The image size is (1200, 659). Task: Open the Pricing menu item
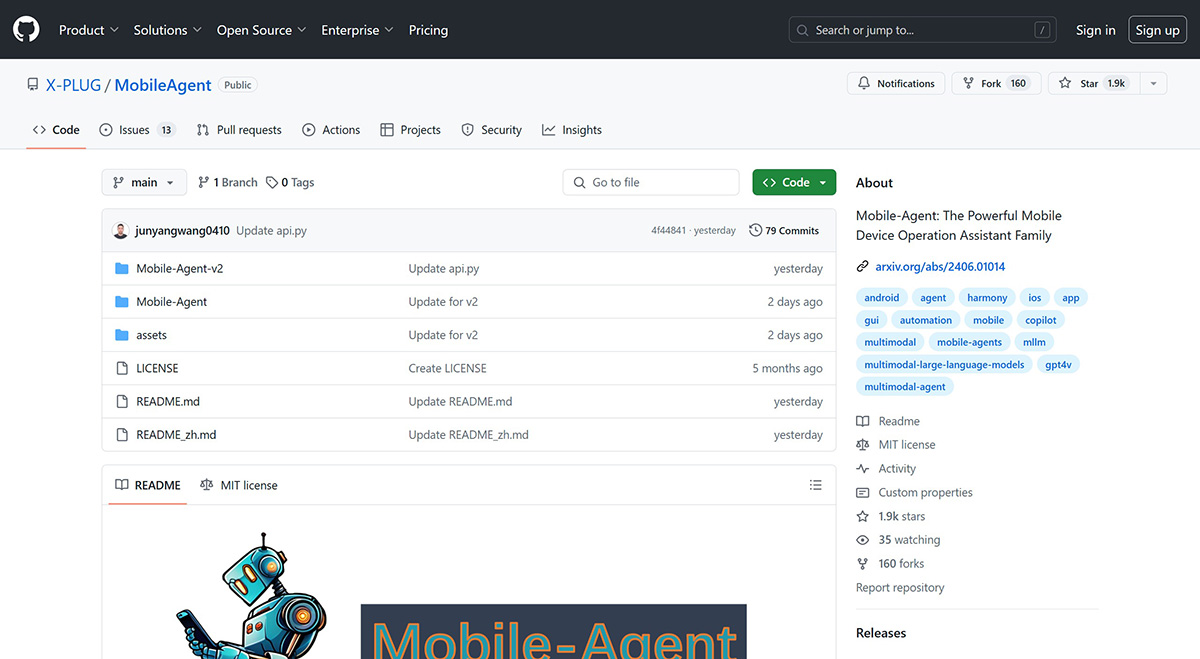coord(428,29)
